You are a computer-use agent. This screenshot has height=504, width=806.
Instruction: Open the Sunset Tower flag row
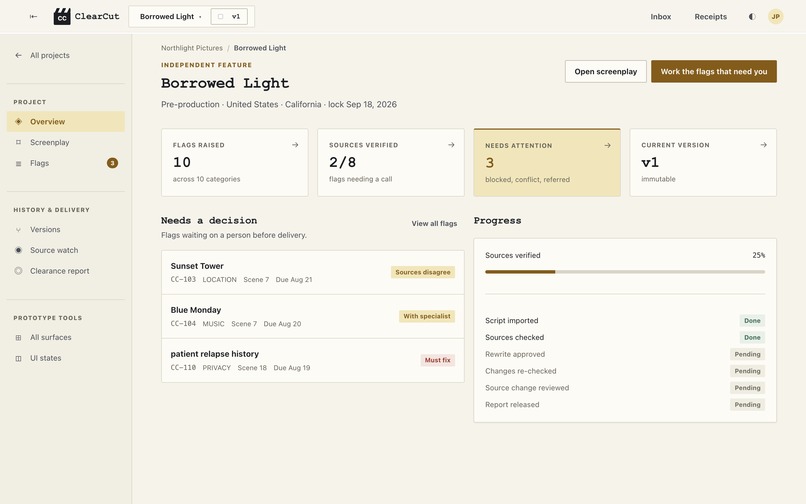(313, 272)
